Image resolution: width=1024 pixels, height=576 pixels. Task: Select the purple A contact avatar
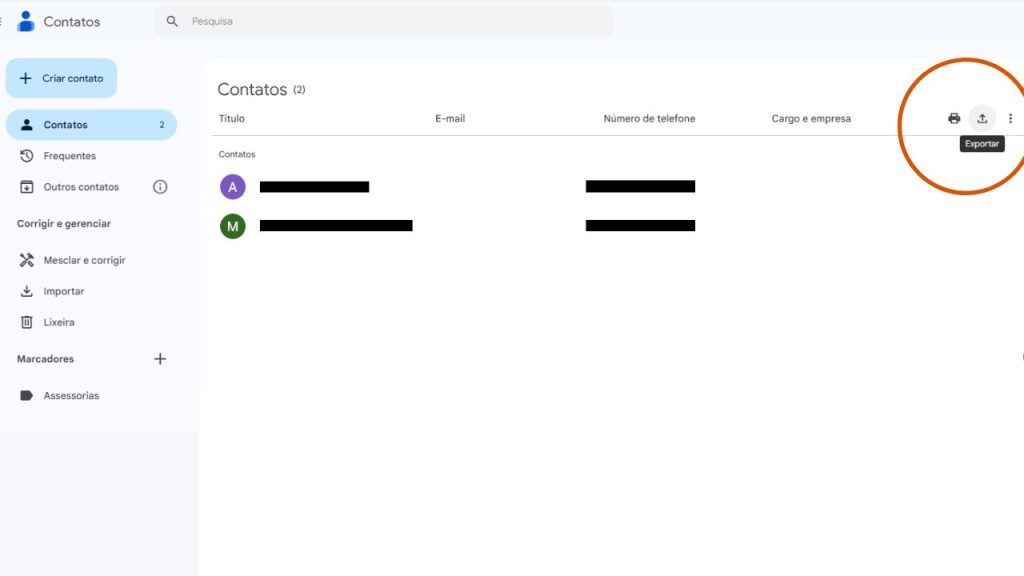pos(233,187)
